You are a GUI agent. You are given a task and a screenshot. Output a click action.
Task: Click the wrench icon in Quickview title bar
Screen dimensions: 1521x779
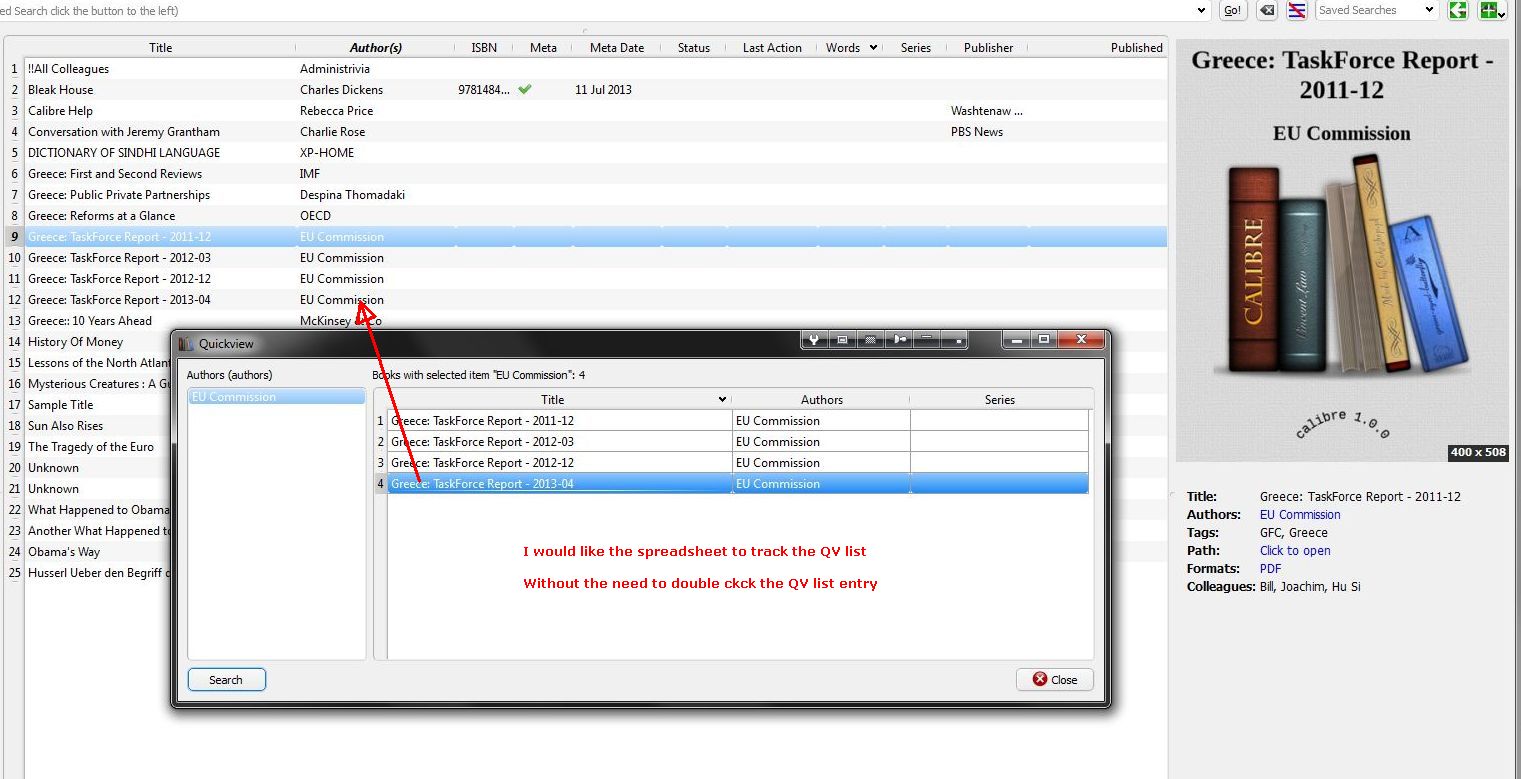point(814,340)
